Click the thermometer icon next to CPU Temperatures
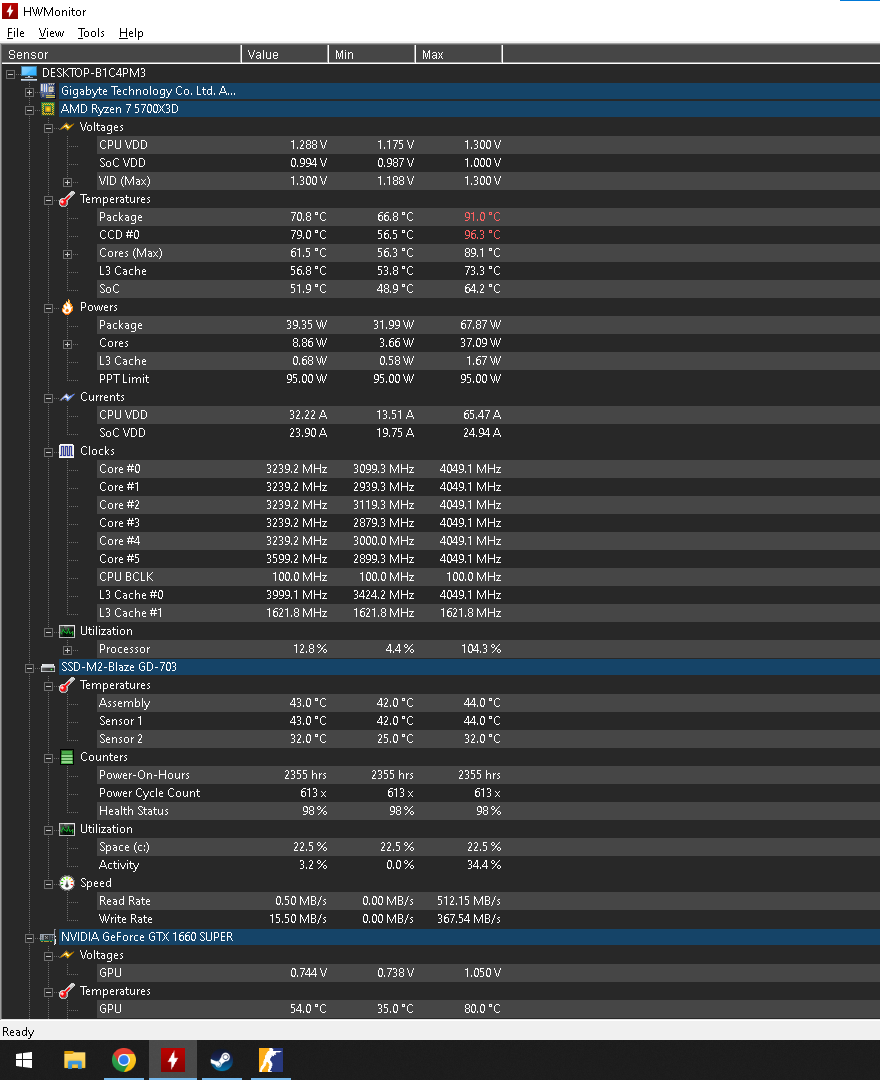The image size is (880, 1080). click(x=67, y=199)
